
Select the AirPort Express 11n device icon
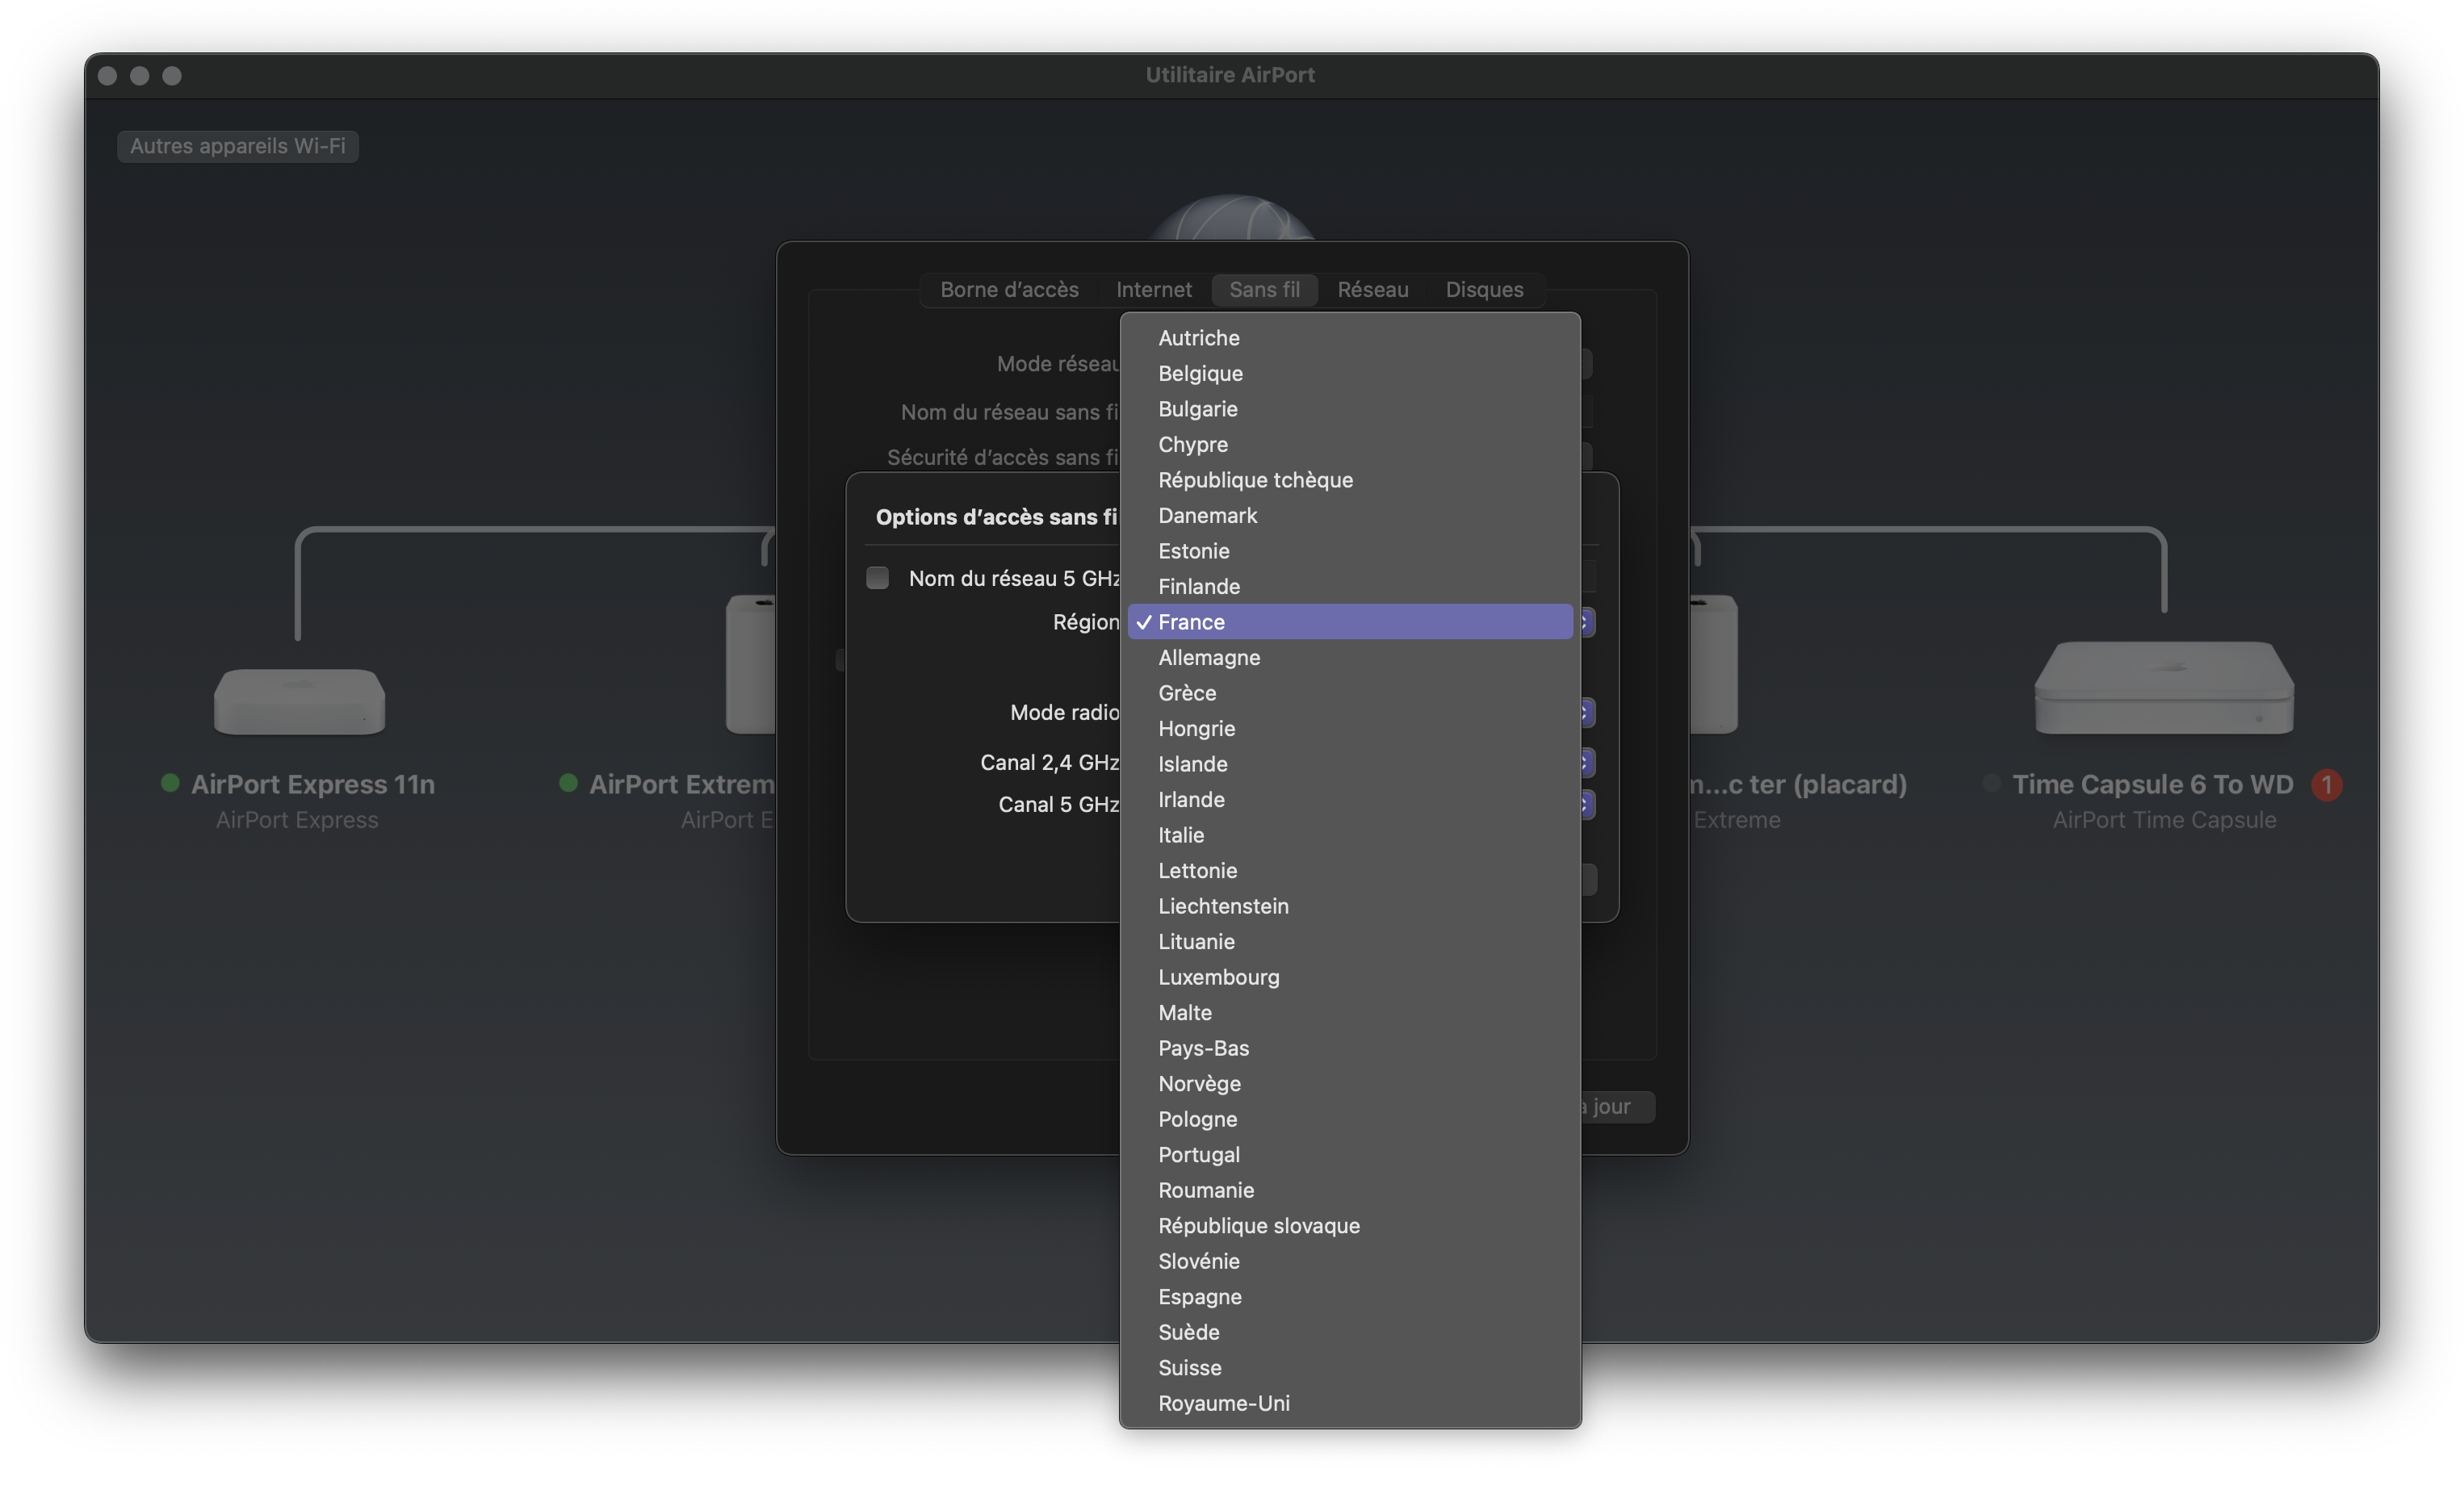[299, 701]
